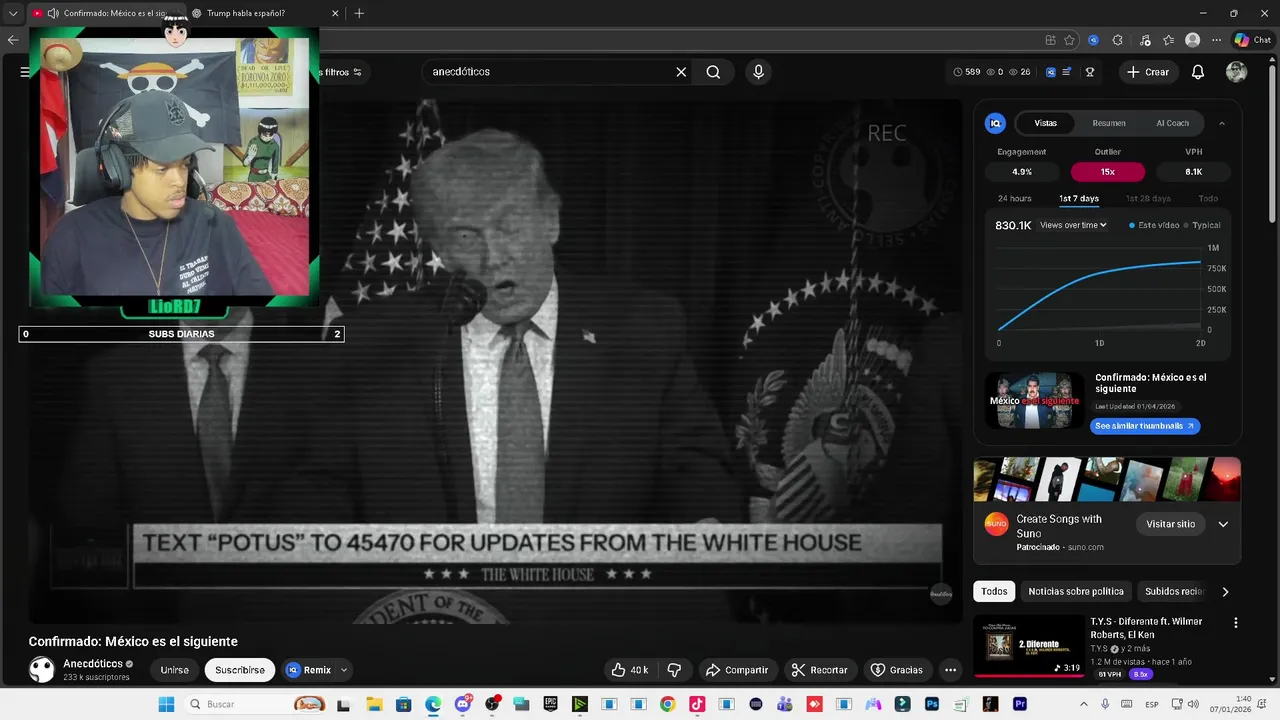Open T.Y.S Diferente video thumbnail
Image resolution: width=1280 pixels, height=720 pixels.
tap(1028, 646)
